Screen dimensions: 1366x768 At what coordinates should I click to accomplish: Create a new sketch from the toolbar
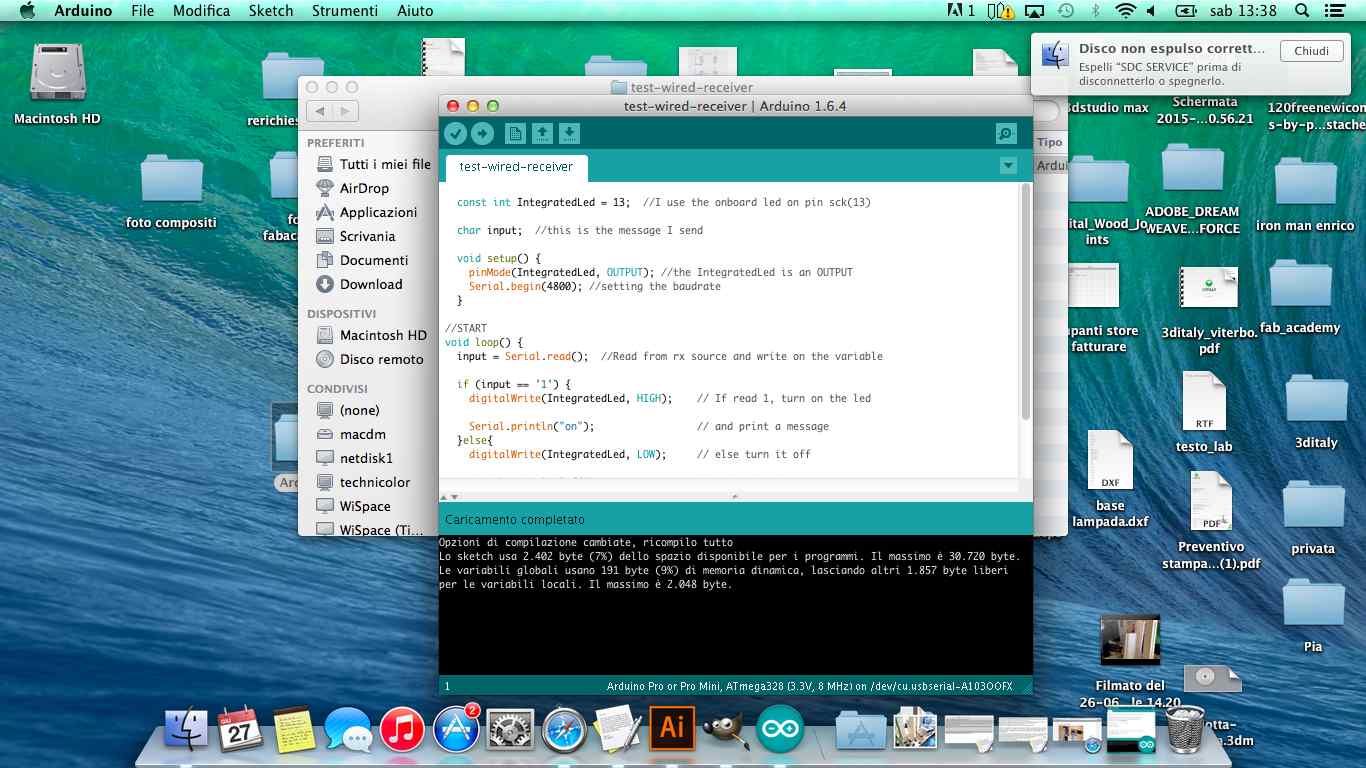click(x=515, y=134)
